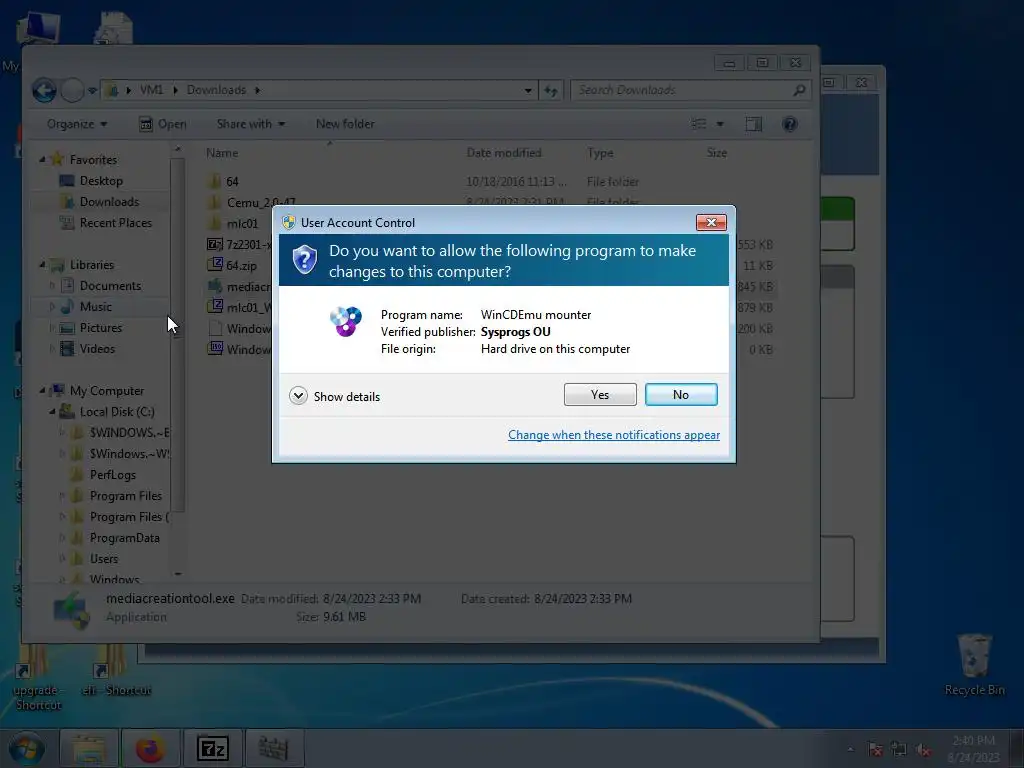Collapse the My Computer node
This screenshot has height=768, width=1024.
(x=42, y=391)
